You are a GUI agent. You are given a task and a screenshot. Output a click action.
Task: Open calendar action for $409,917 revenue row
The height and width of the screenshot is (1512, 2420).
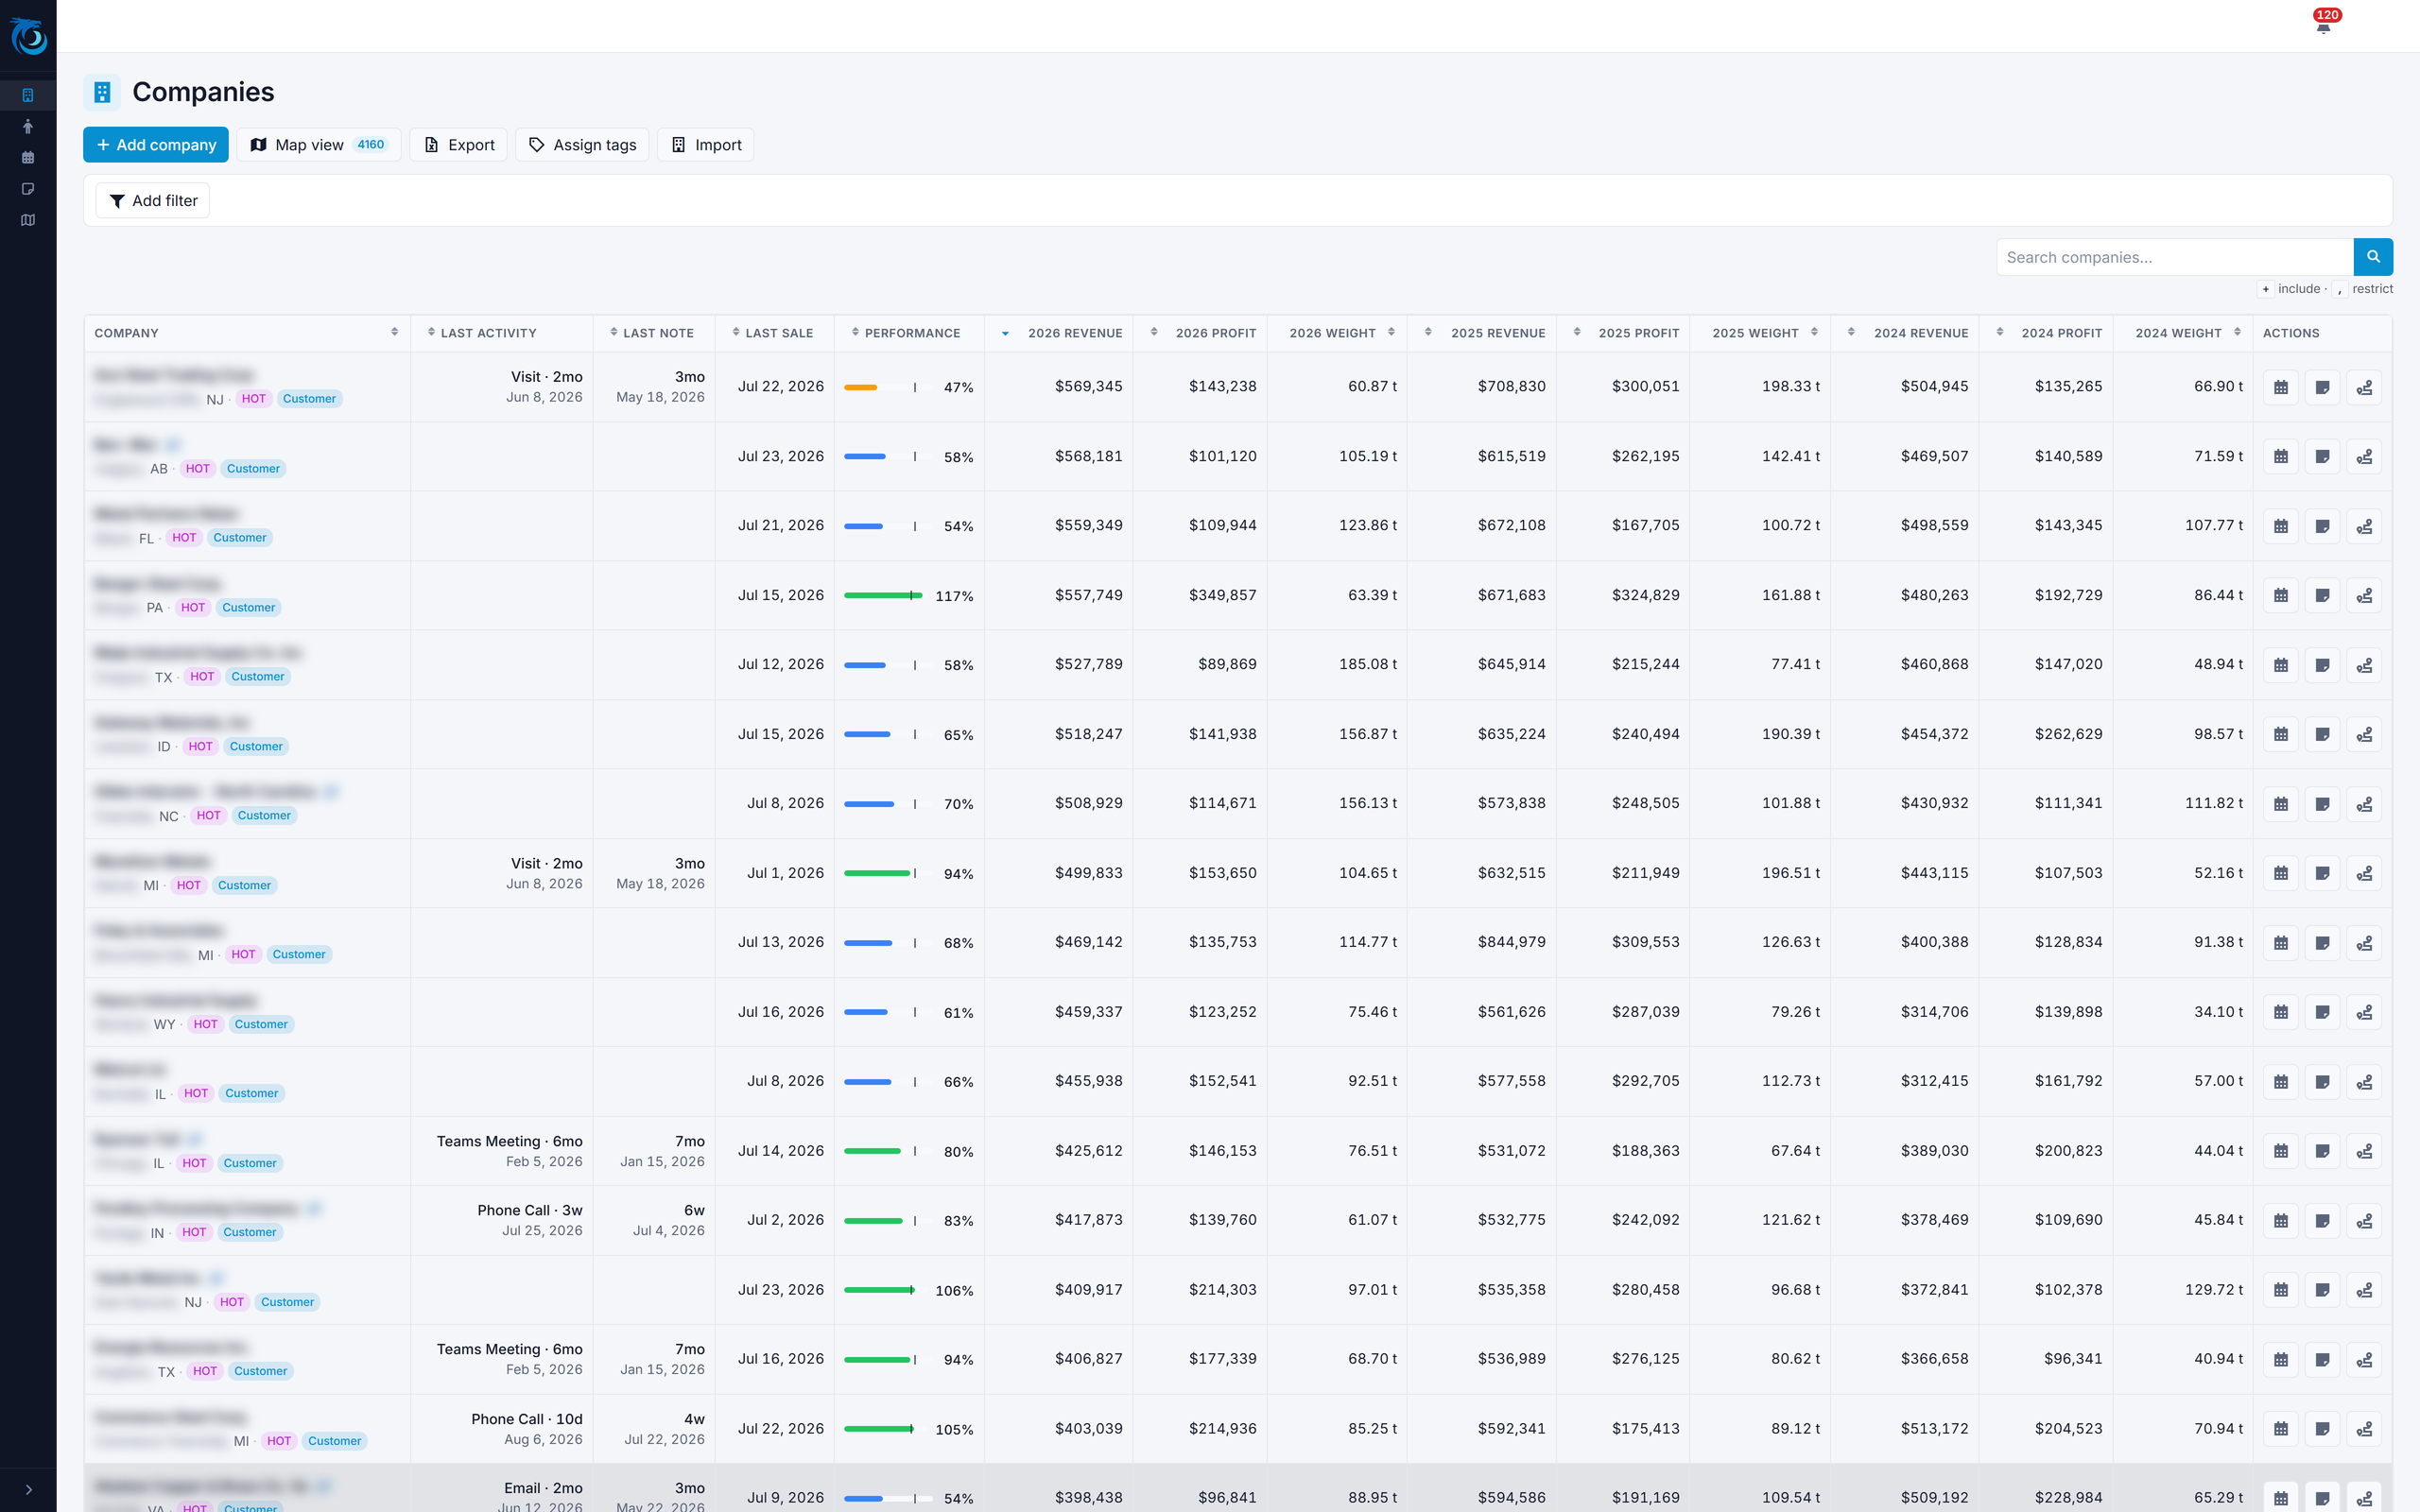point(2281,1291)
